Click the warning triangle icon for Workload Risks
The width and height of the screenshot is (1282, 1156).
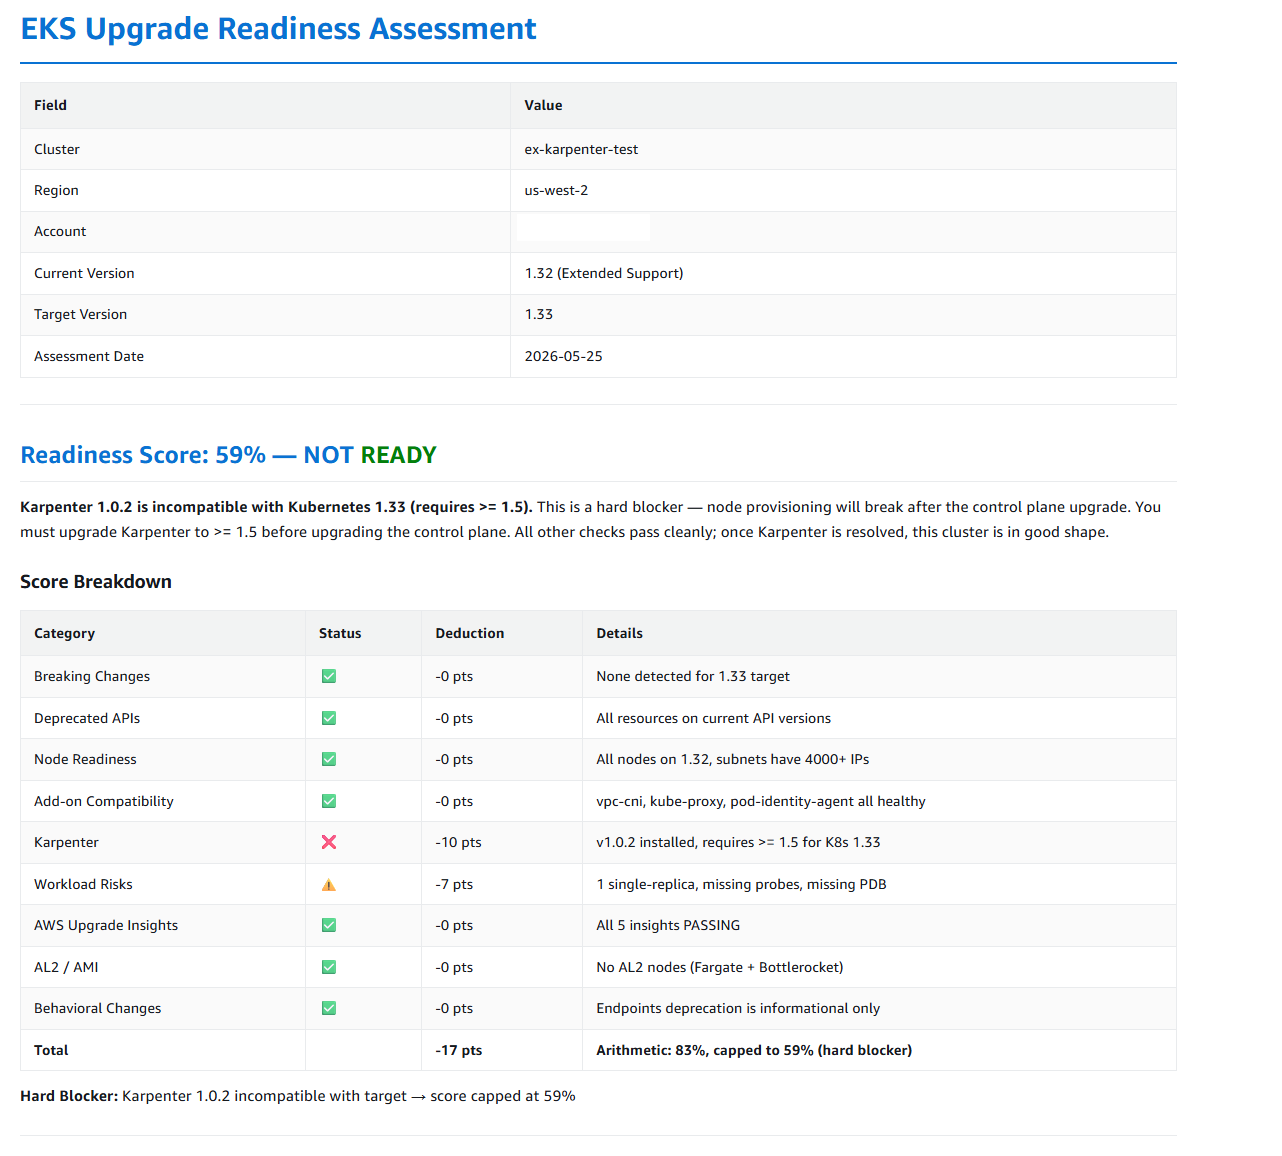click(x=329, y=885)
